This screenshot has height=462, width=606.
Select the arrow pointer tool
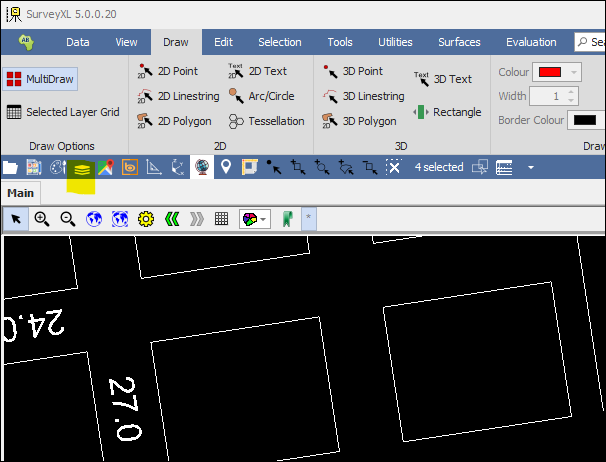[16, 218]
